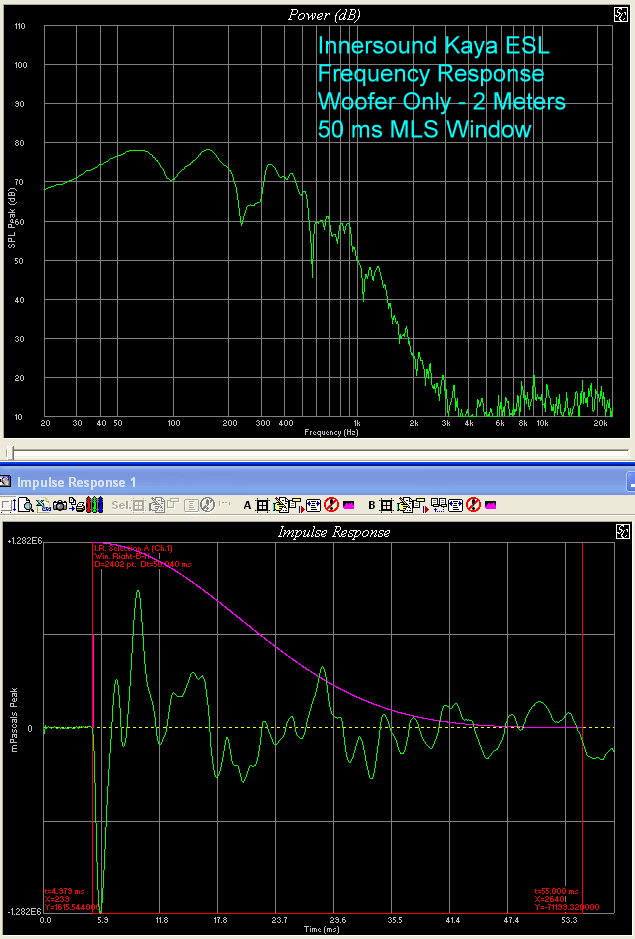The width and height of the screenshot is (635, 939).
Task: Click the 't=4.979 ms' cursor readout
Action: (x=64, y=892)
